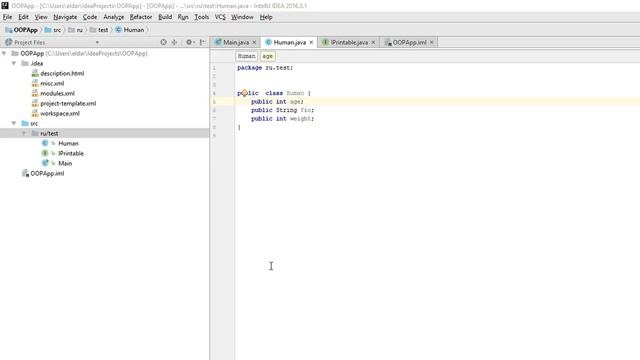
Task: Click test folder in navigation breadcrumb
Action: point(99,30)
